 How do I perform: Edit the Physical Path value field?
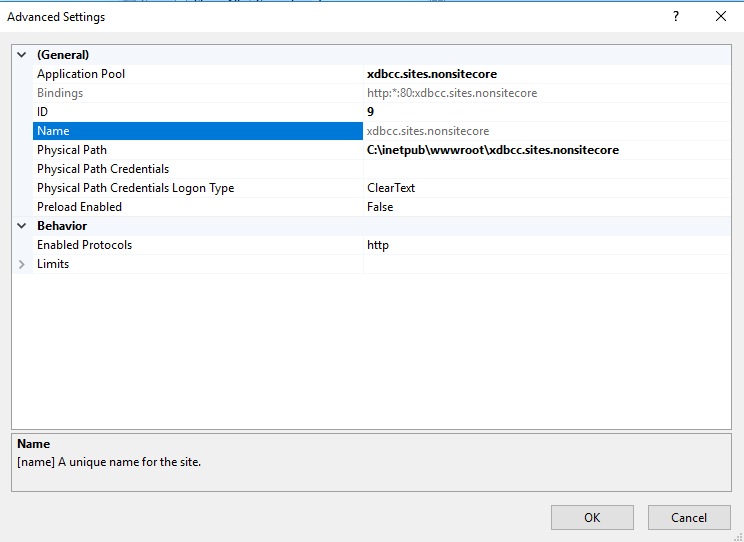click(x=492, y=150)
